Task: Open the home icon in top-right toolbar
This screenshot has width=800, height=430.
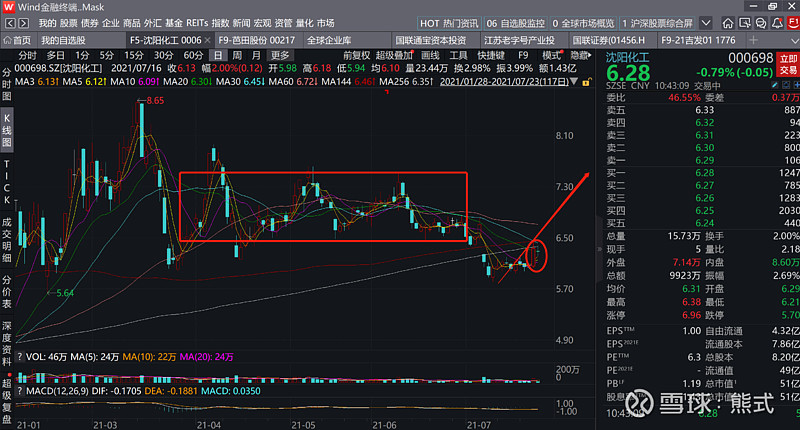Action: click(x=728, y=23)
